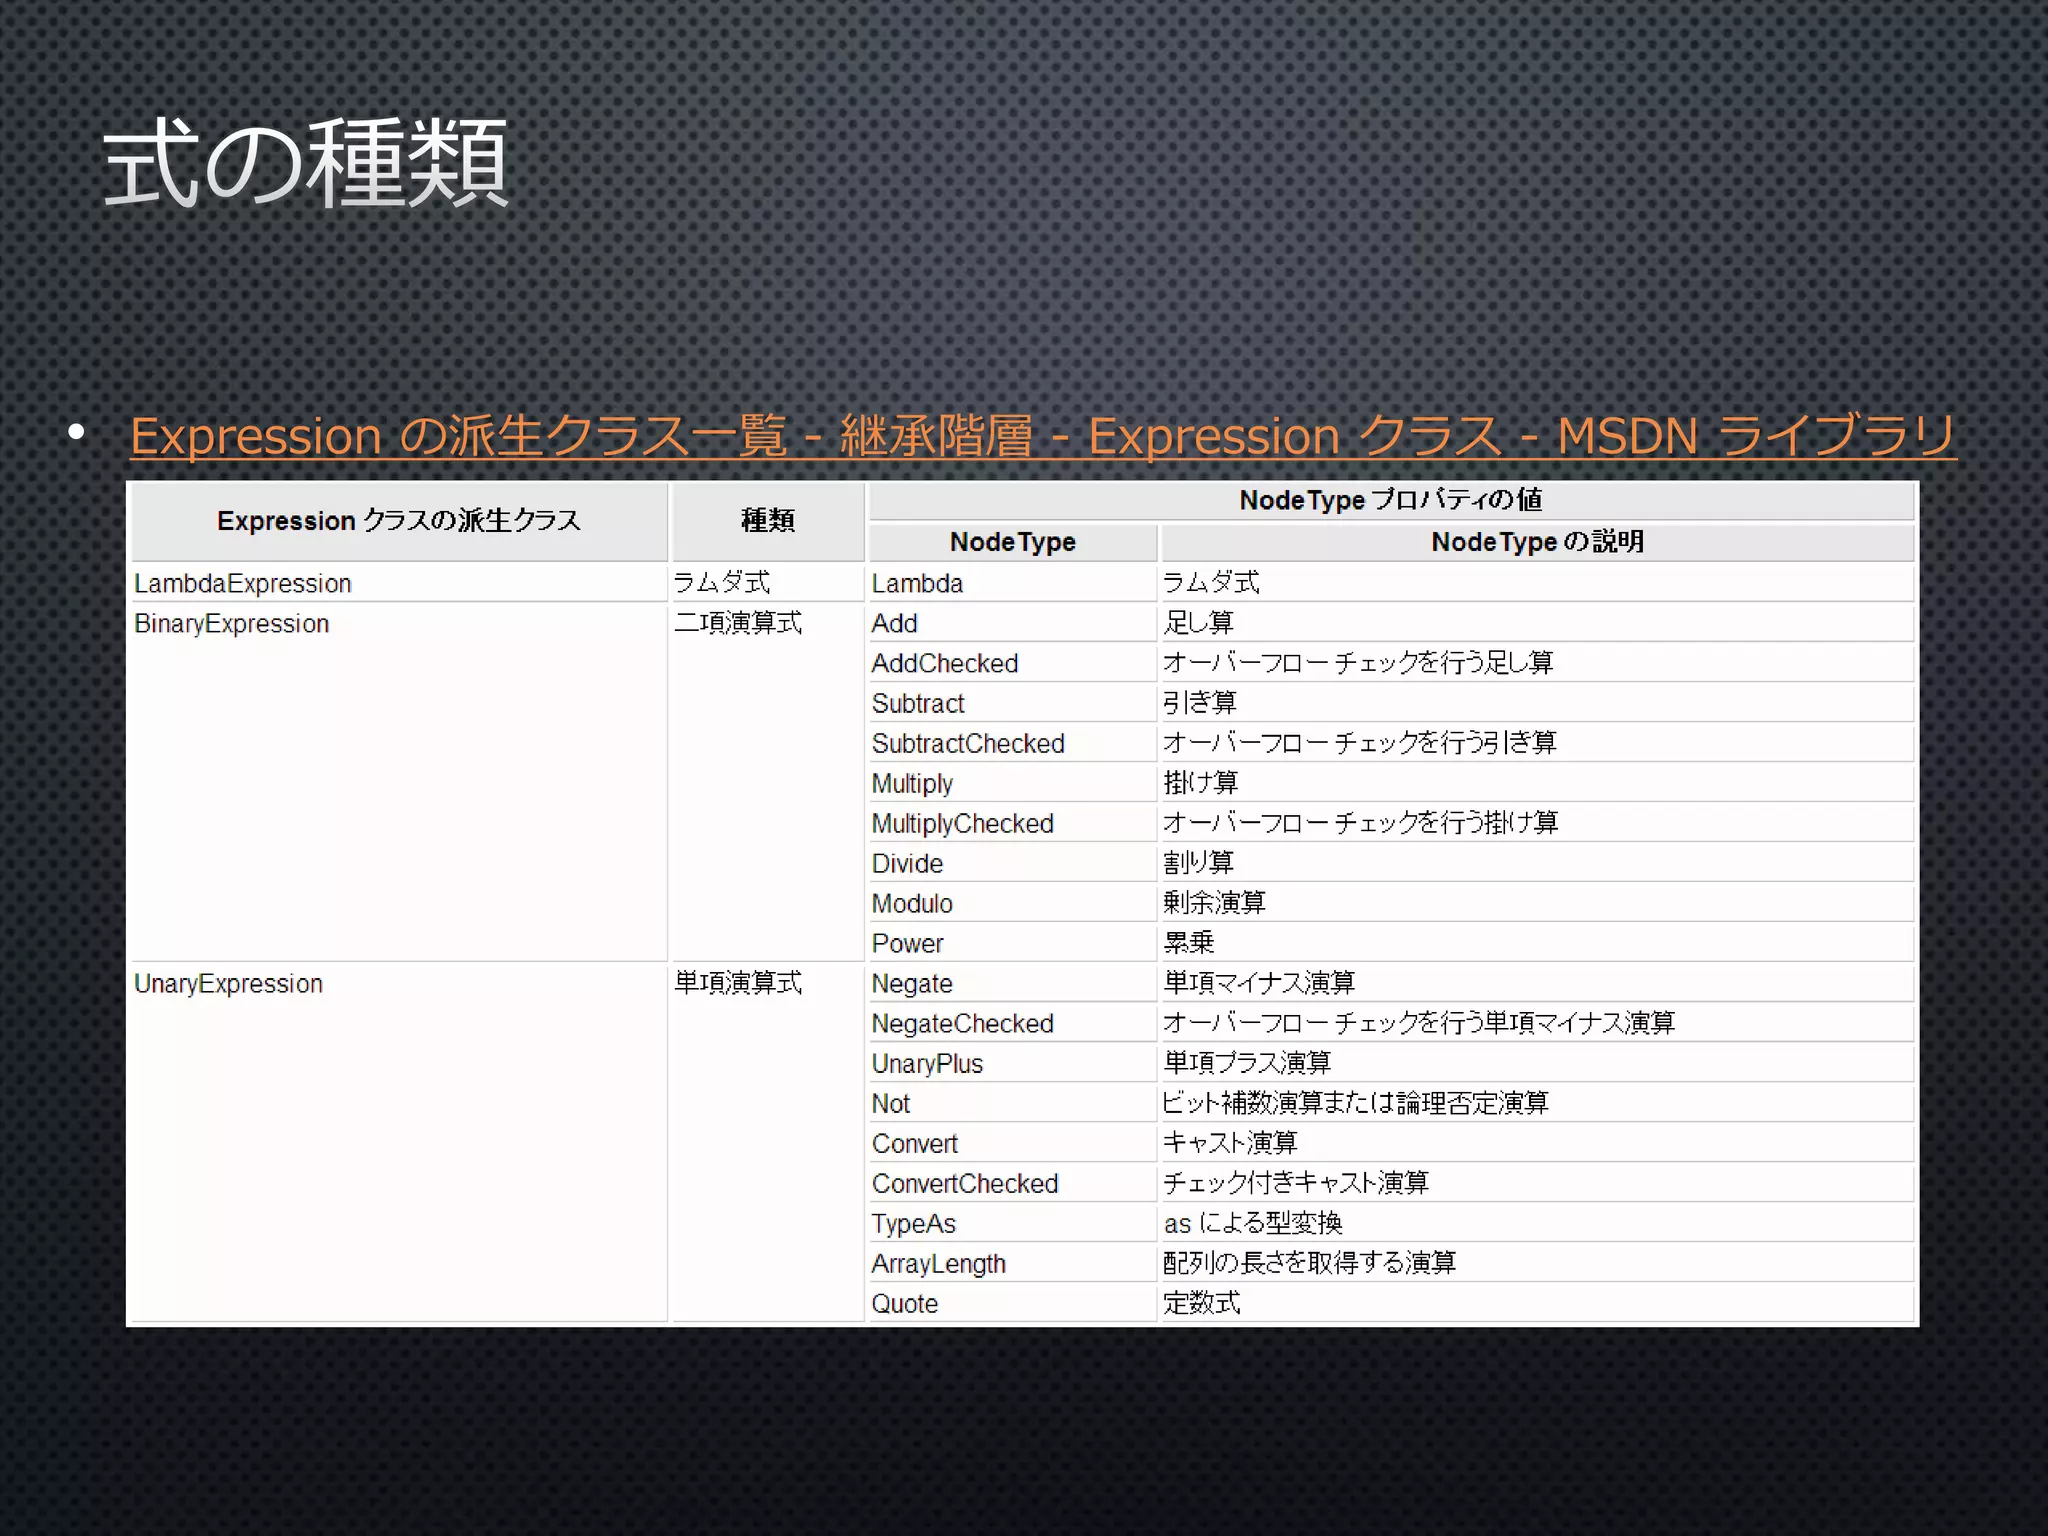
Task: Click the Quote NodeType cell
Action: pyautogui.click(x=1013, y=1303)
